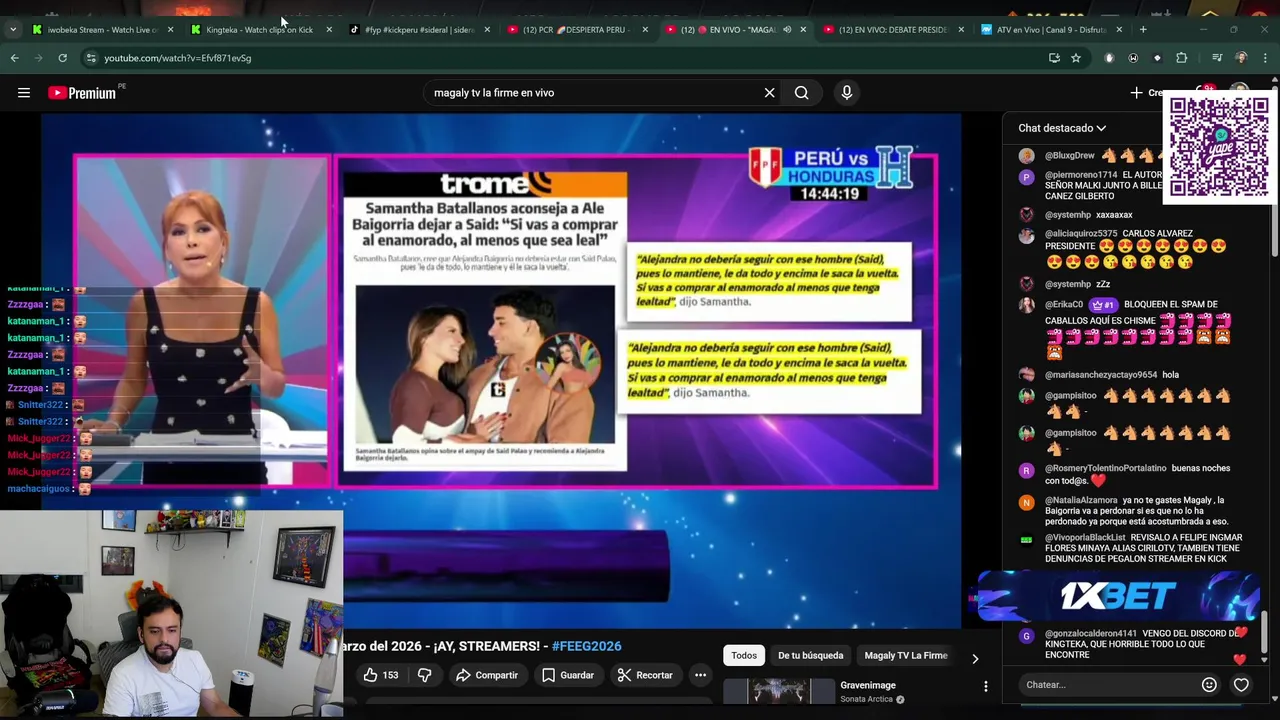Image resolution: width=1280 pixels, height=720 pixels.
Task: Click chat user @gonzalocalderon4141
Action: coord(1090,634)
